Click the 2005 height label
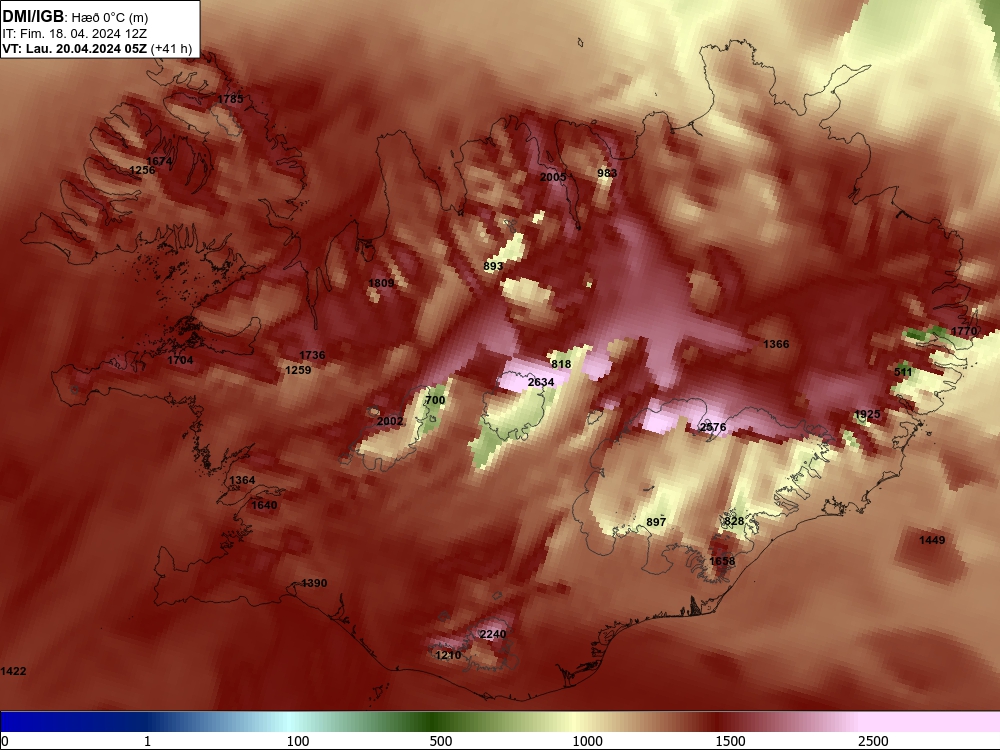Viewport: 1000px width, 750px height. pyautogui.click(x=553, y=177)
